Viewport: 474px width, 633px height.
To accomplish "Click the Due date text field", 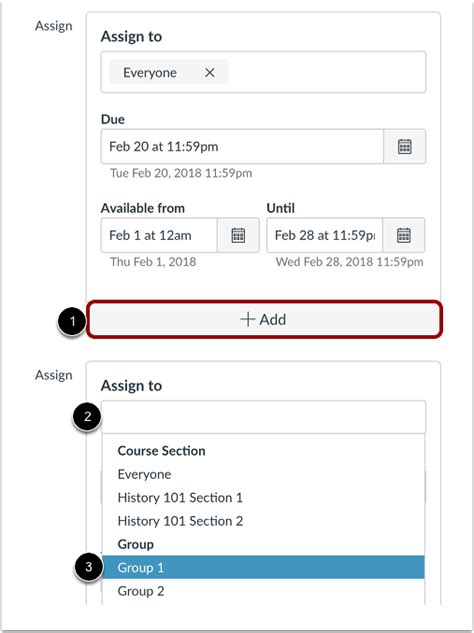I will click(x=242, y=147).
